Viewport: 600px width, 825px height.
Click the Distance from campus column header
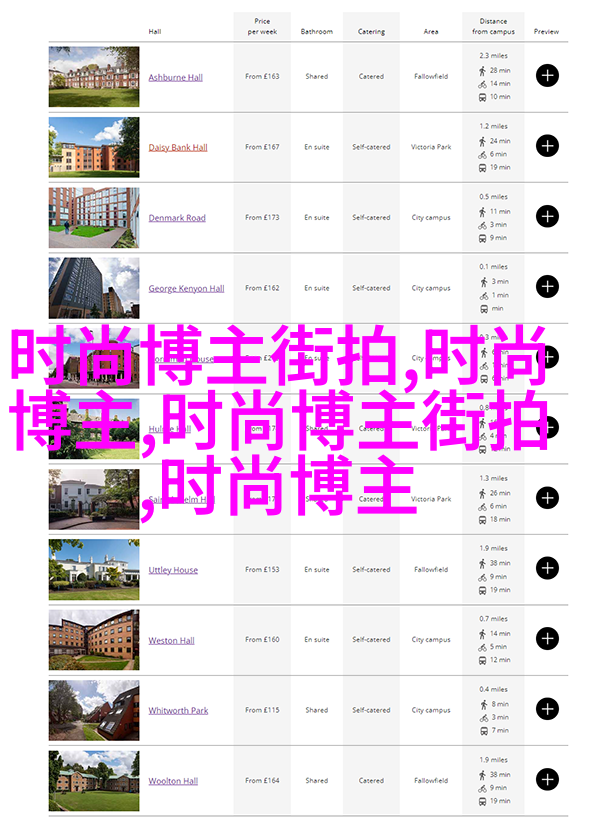point(493,26)
